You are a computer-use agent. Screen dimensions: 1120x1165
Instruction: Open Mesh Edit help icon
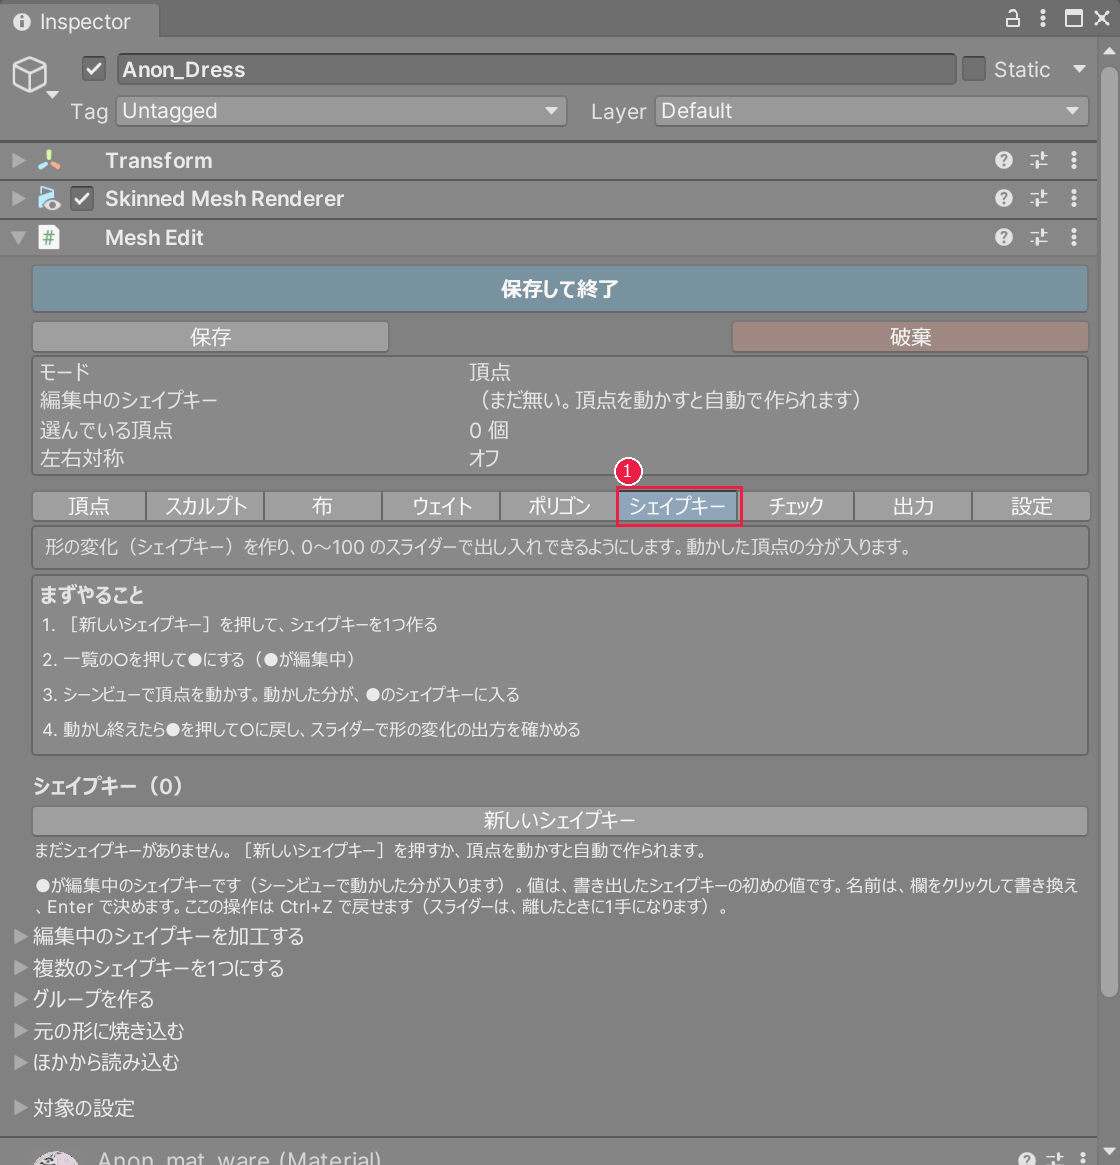[x=1003, y=237]
